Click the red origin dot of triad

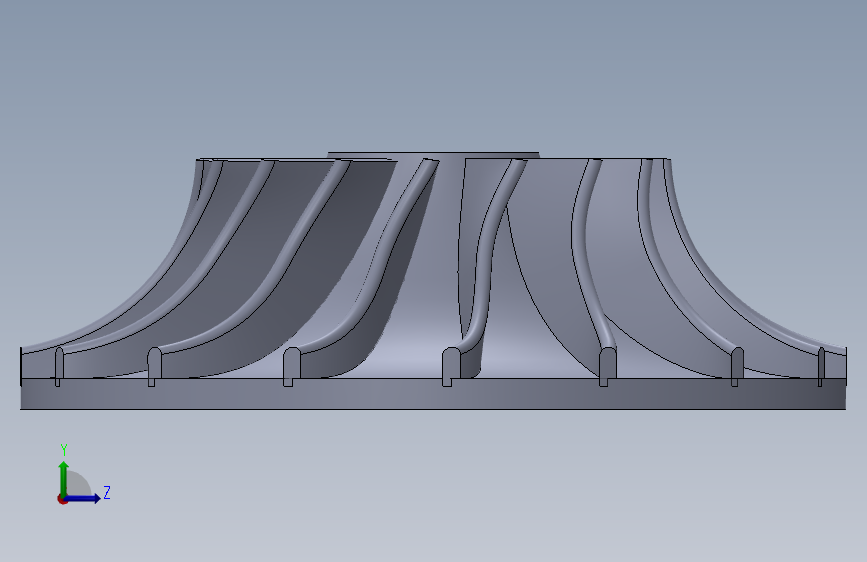[62, 499]
